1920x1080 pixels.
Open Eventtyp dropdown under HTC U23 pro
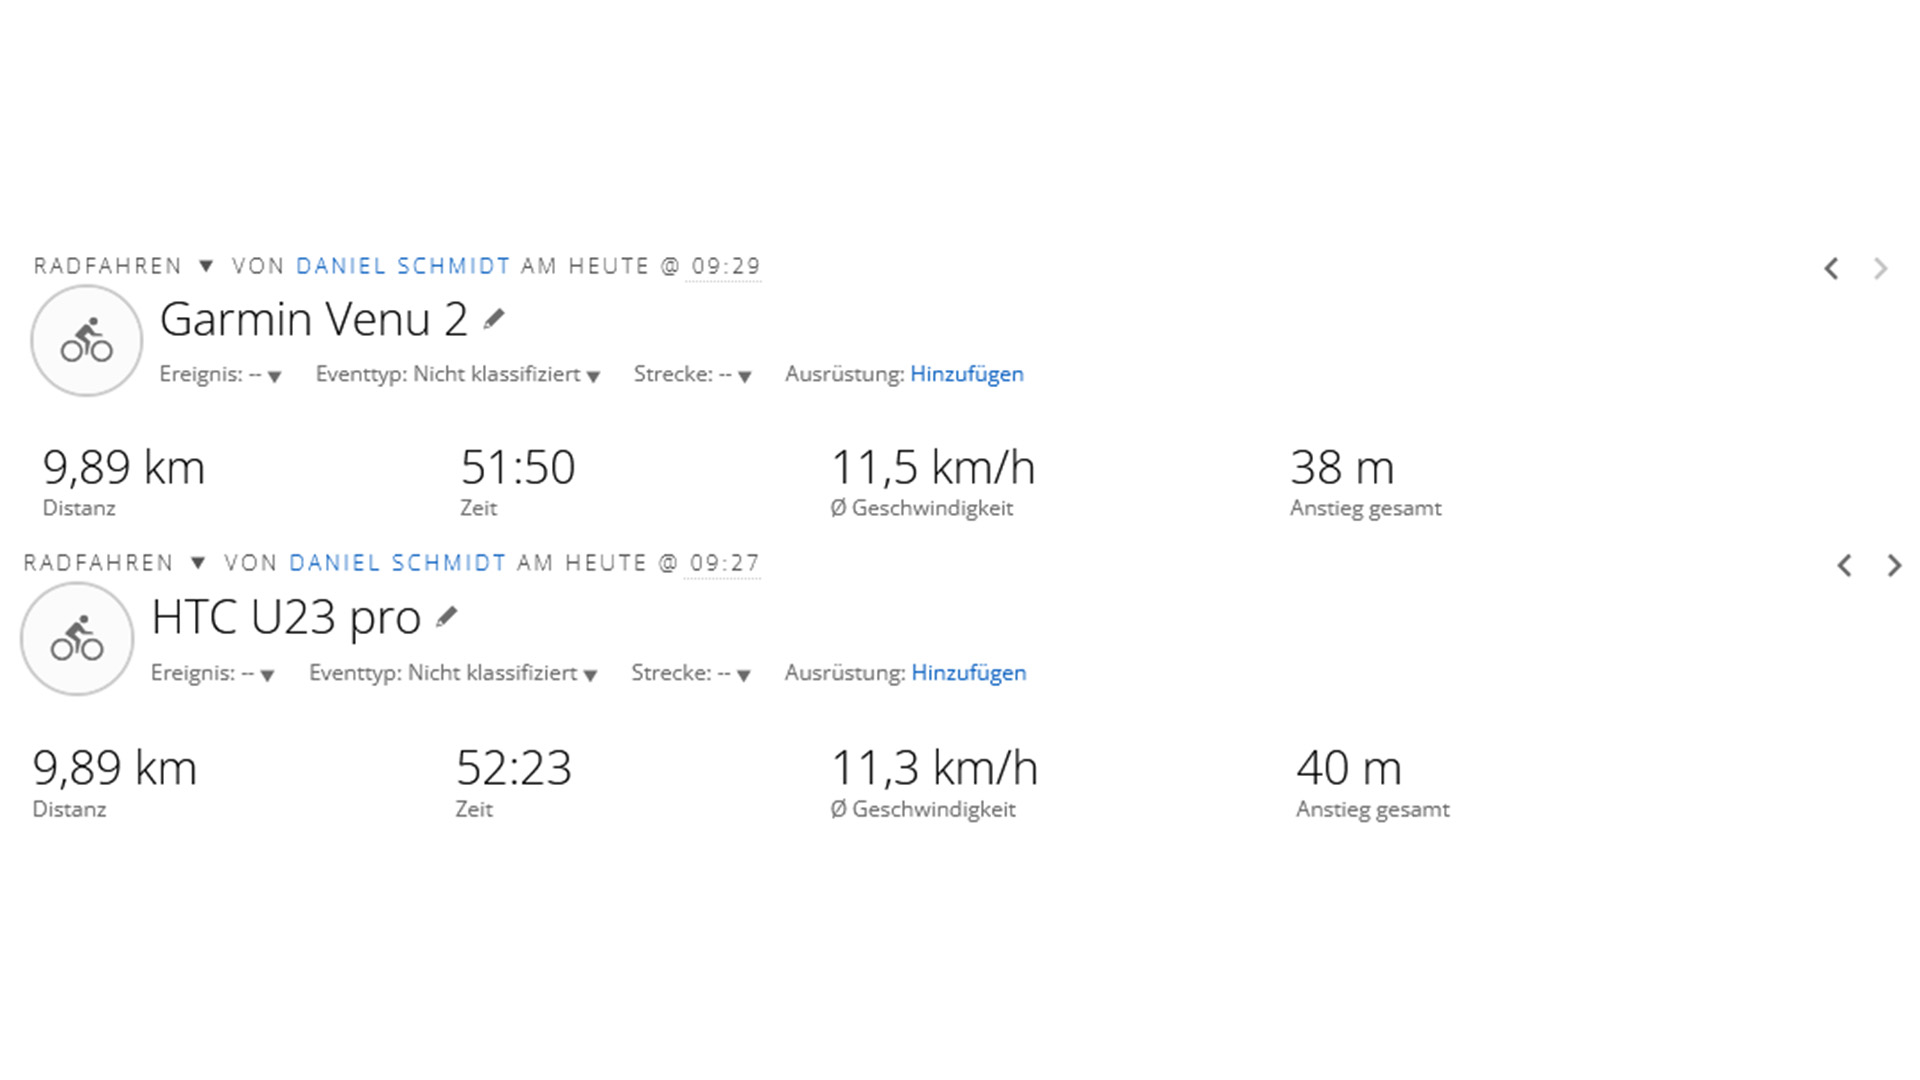point(590,675)
